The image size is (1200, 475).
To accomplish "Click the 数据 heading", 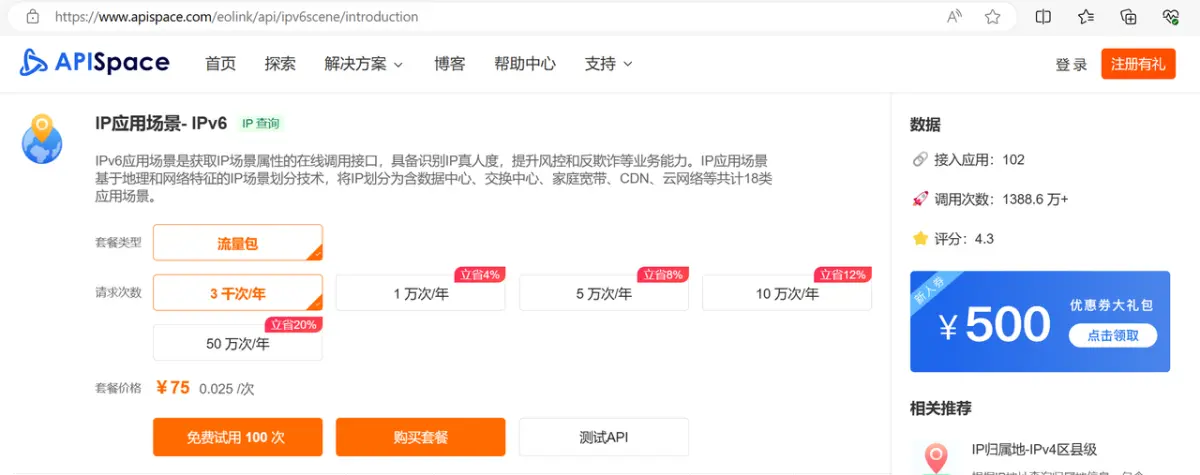I will [x=925, y=125].
